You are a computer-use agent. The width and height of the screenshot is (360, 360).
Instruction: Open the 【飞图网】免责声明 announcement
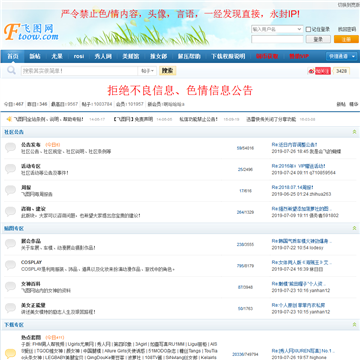pos(133,119)
